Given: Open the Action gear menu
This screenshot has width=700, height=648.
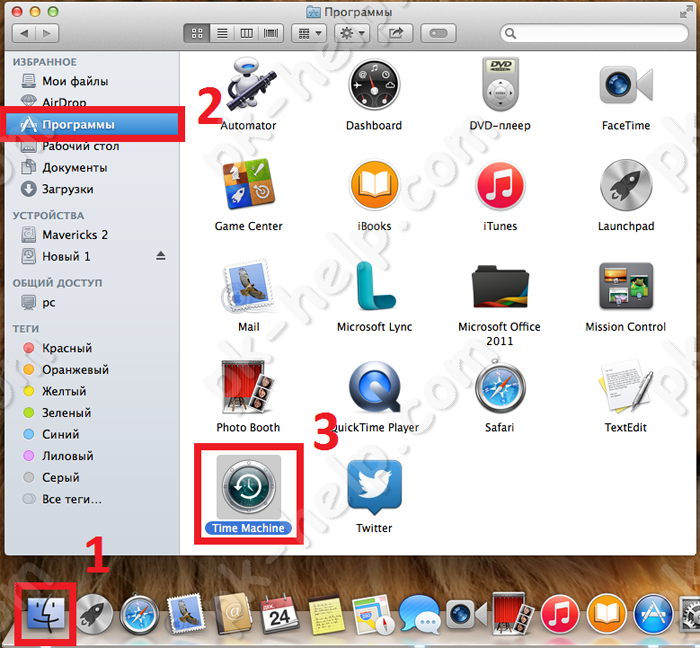Looking at the screenshot, I should tap(352, 33).
